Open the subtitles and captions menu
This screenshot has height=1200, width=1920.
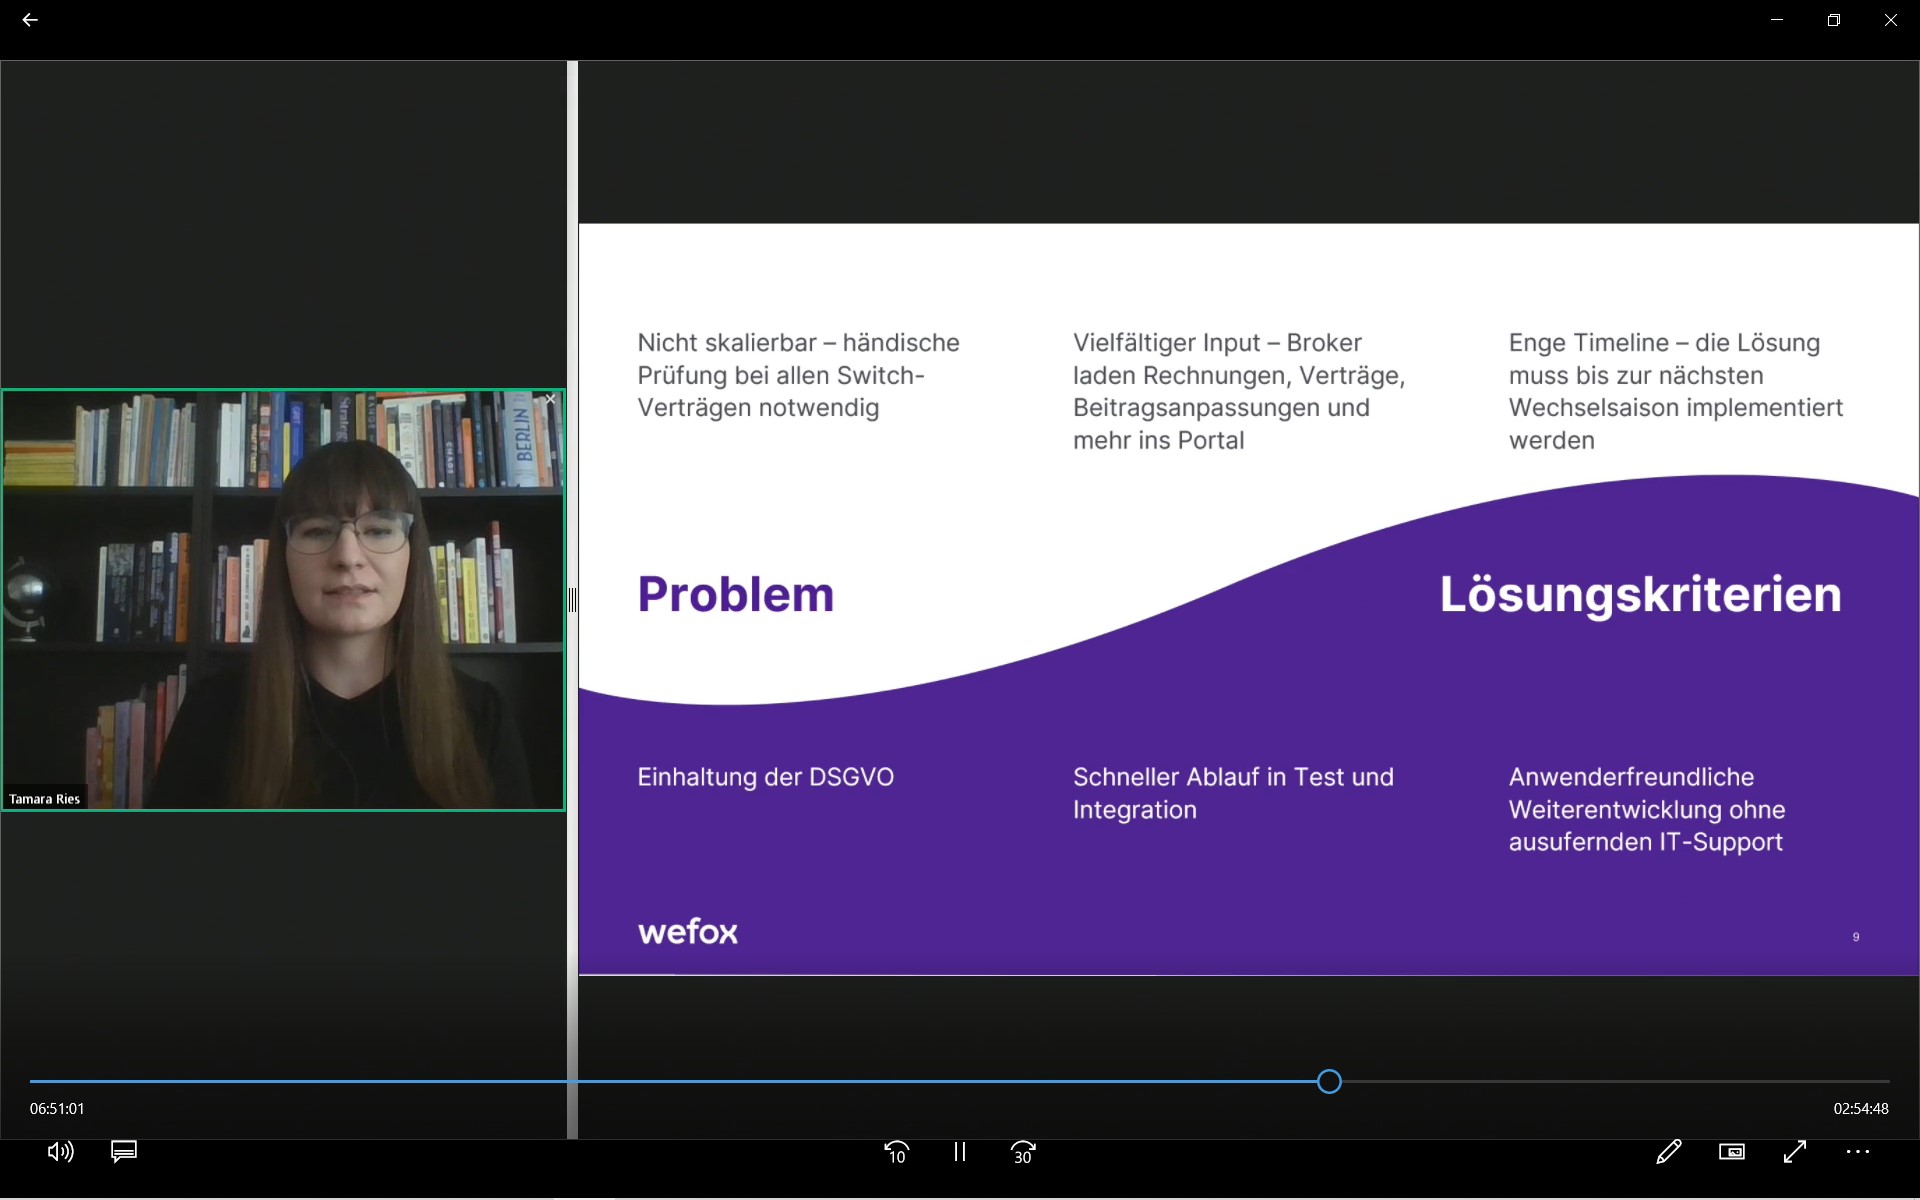pyautogui.click(x=124, y=1152)
